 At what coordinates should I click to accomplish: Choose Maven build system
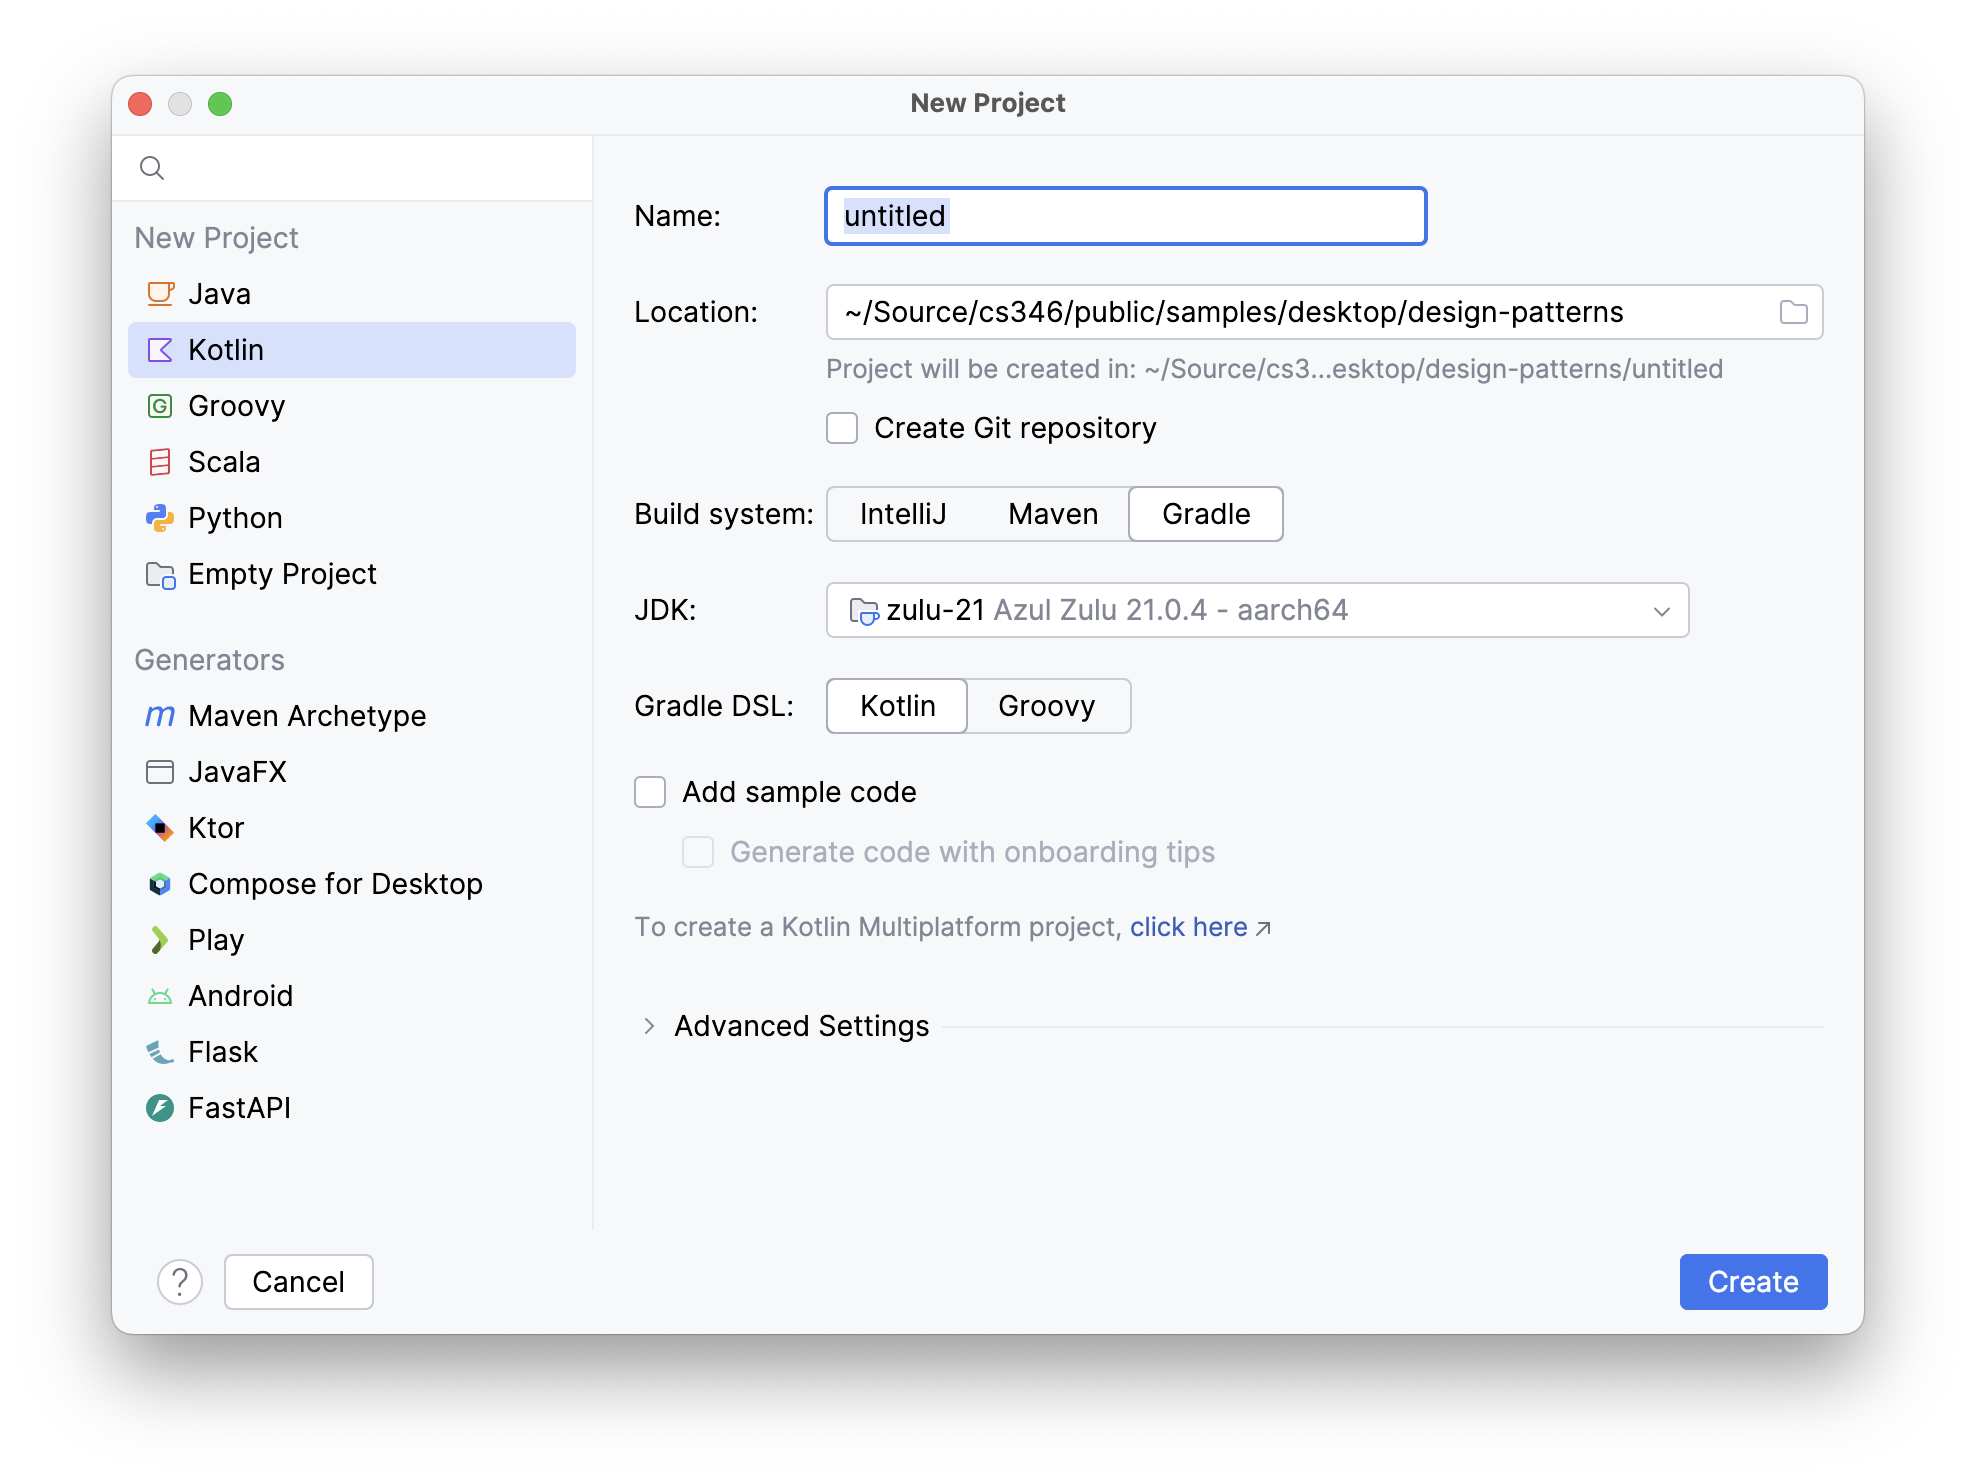[1053, 514]
